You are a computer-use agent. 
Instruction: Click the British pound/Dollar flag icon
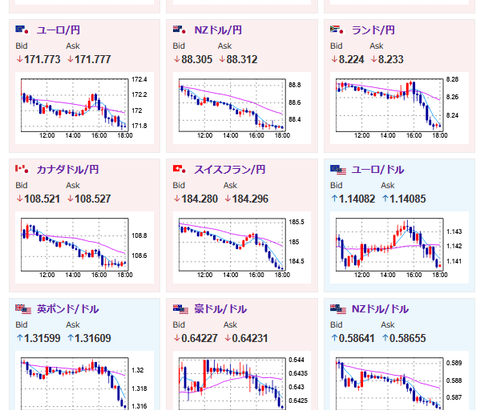[x=23, y=309]
